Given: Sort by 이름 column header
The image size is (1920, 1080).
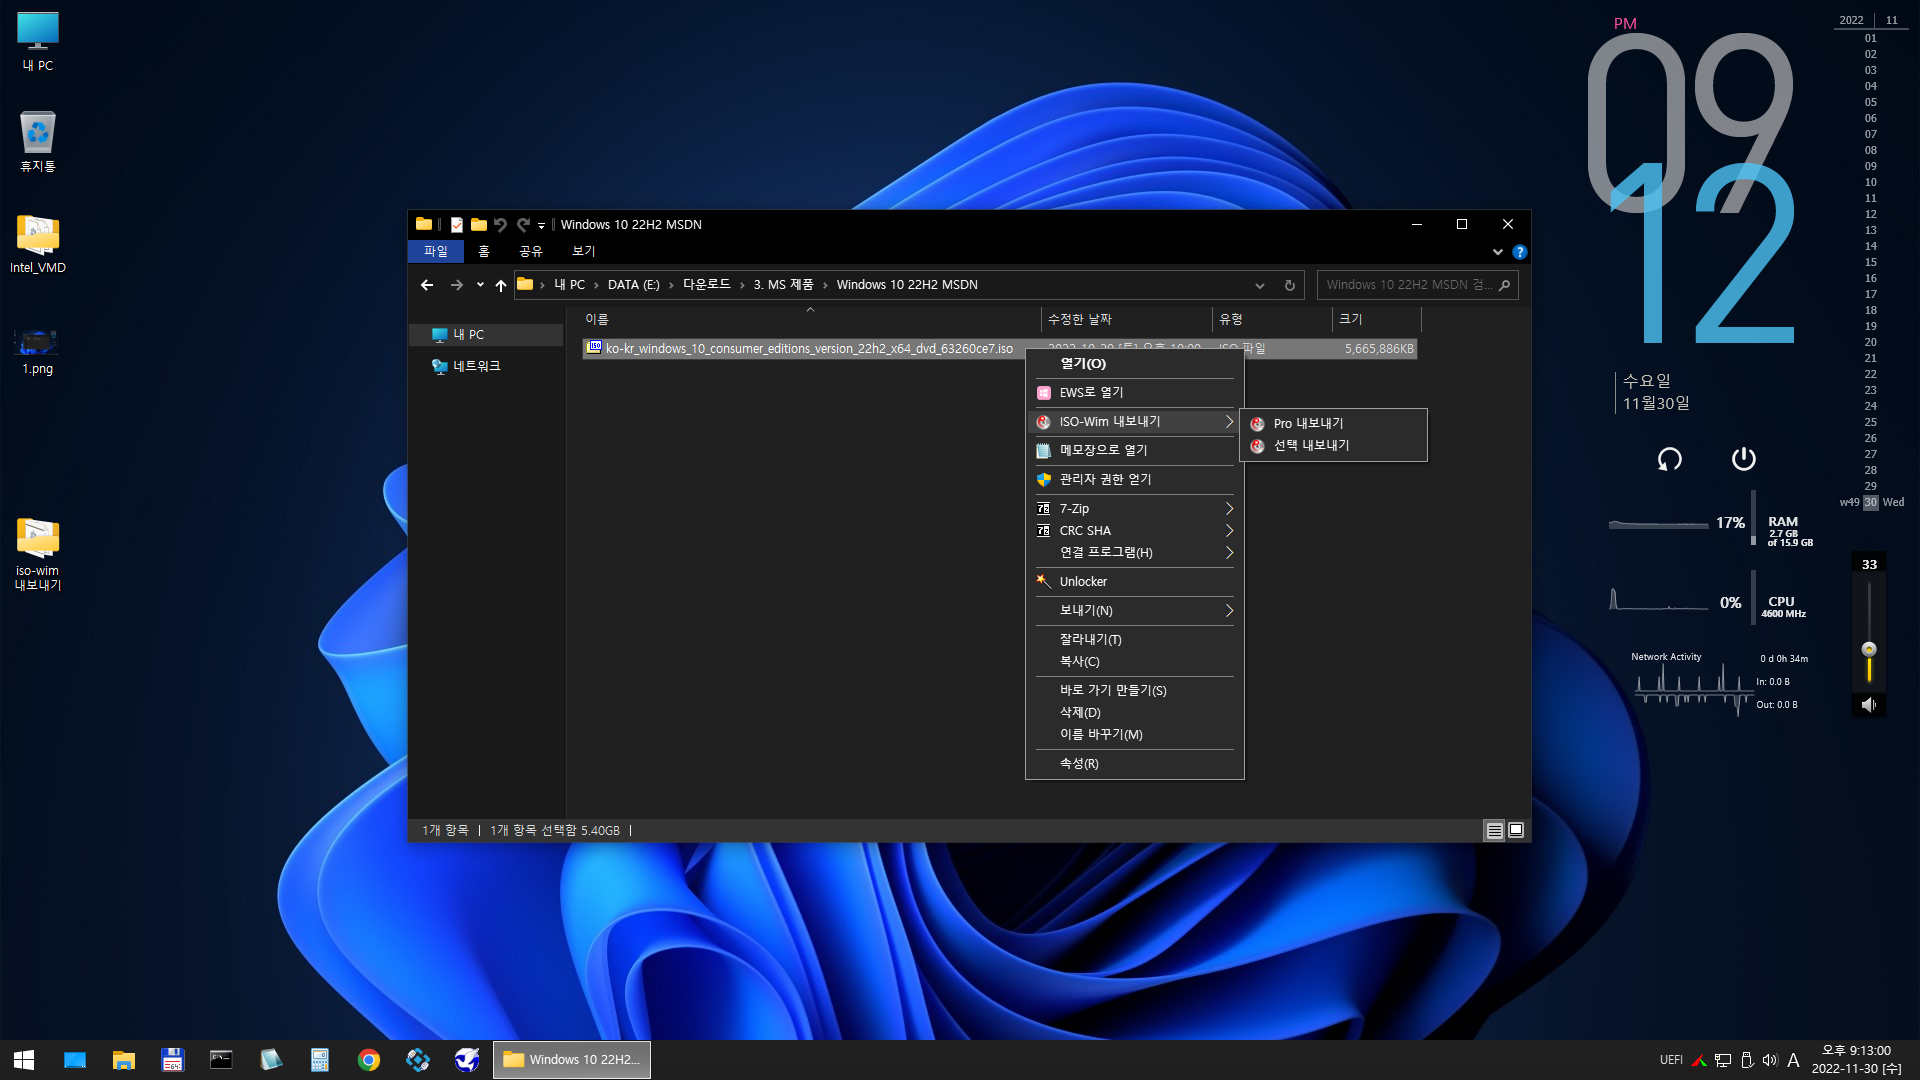Looking at the screenshot, I should [x=810, y=320].
